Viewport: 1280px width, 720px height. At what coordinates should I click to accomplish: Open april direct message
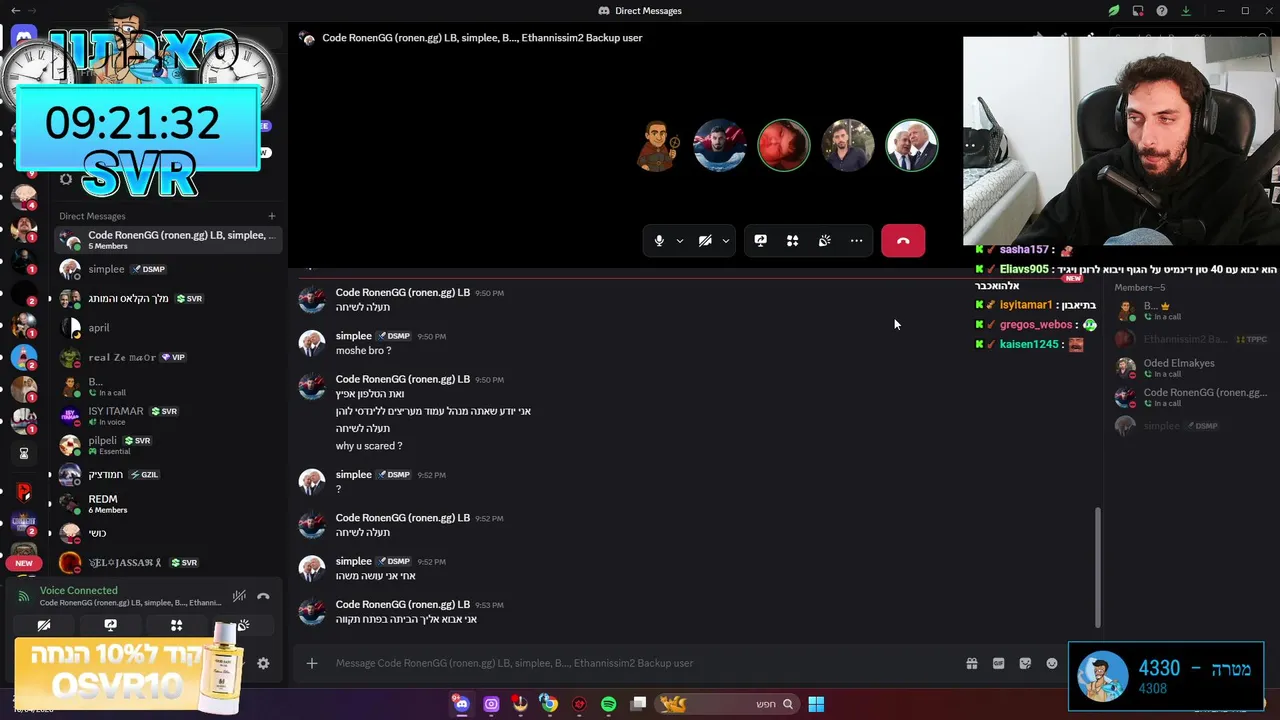pyautogui.click(x=168, y=328)
